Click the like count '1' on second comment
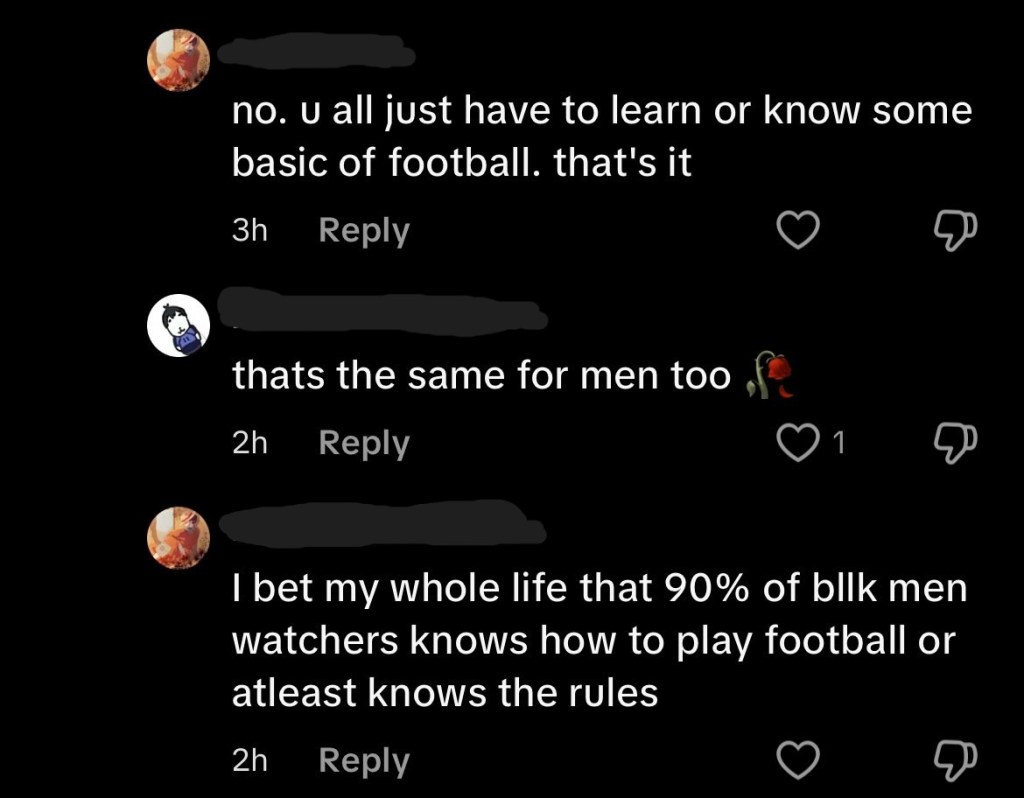 pos(839,443)
